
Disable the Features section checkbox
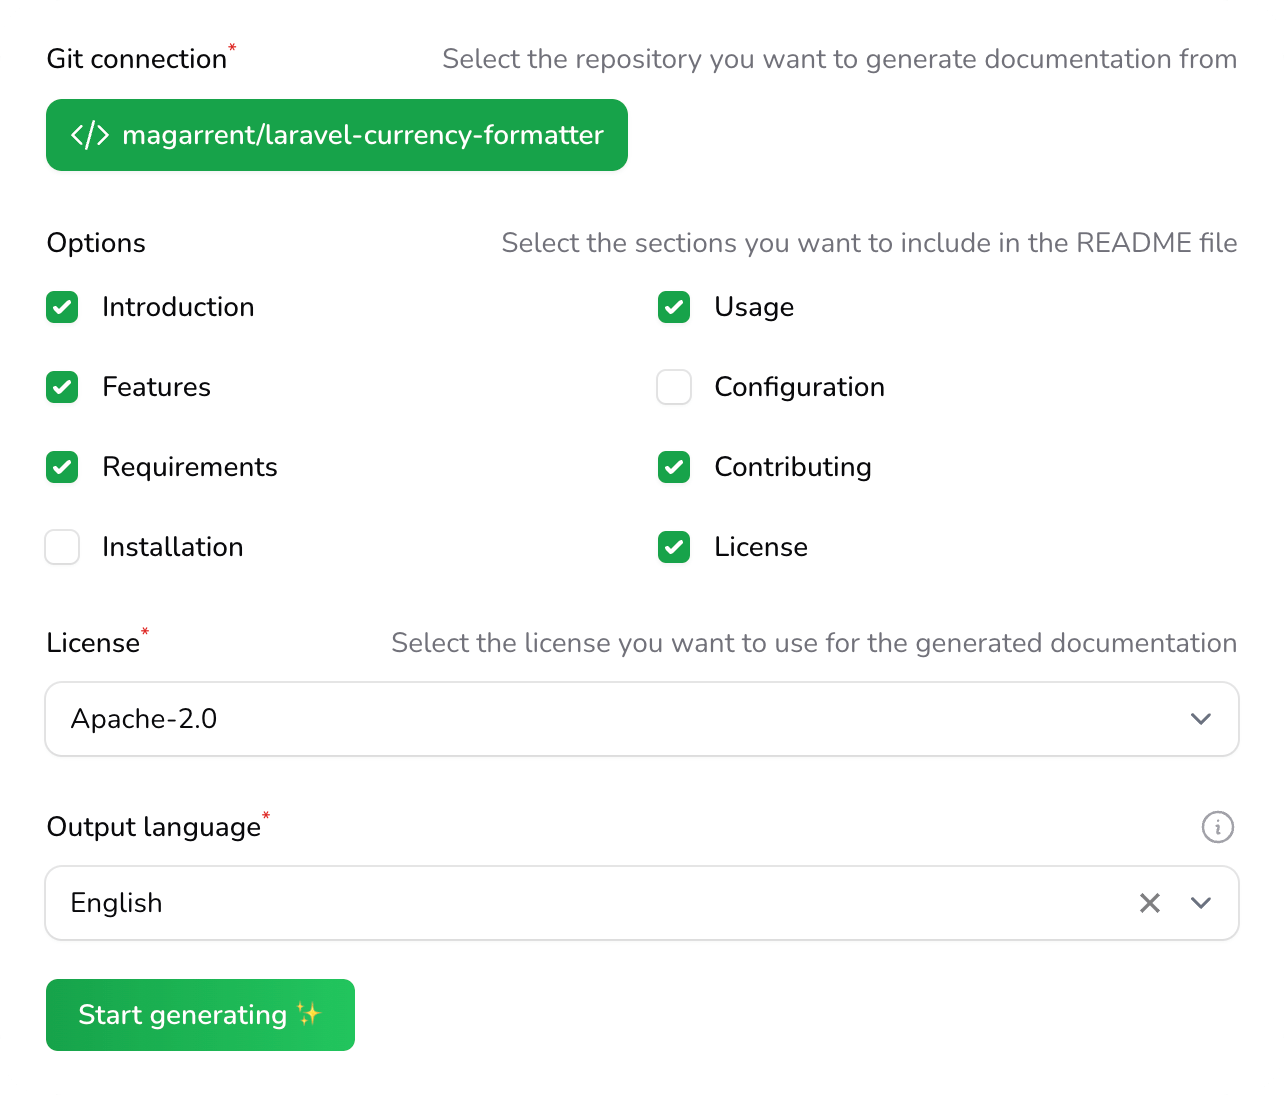tap(62, 387)
